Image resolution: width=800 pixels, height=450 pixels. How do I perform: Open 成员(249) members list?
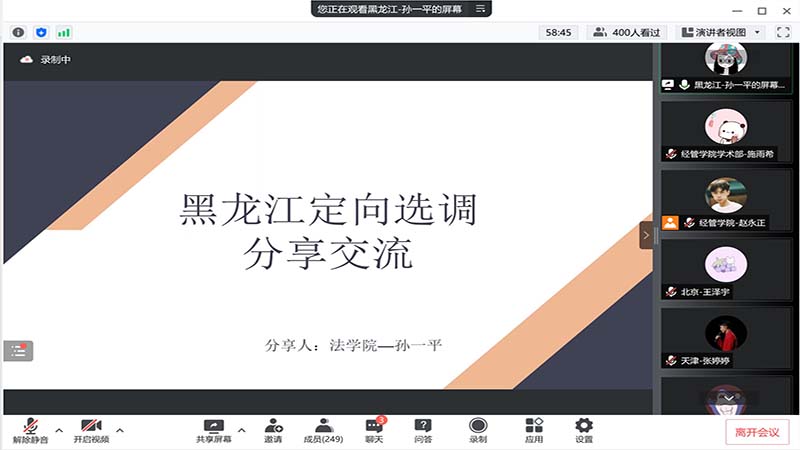pyautogui.click(x=323, y=431)
